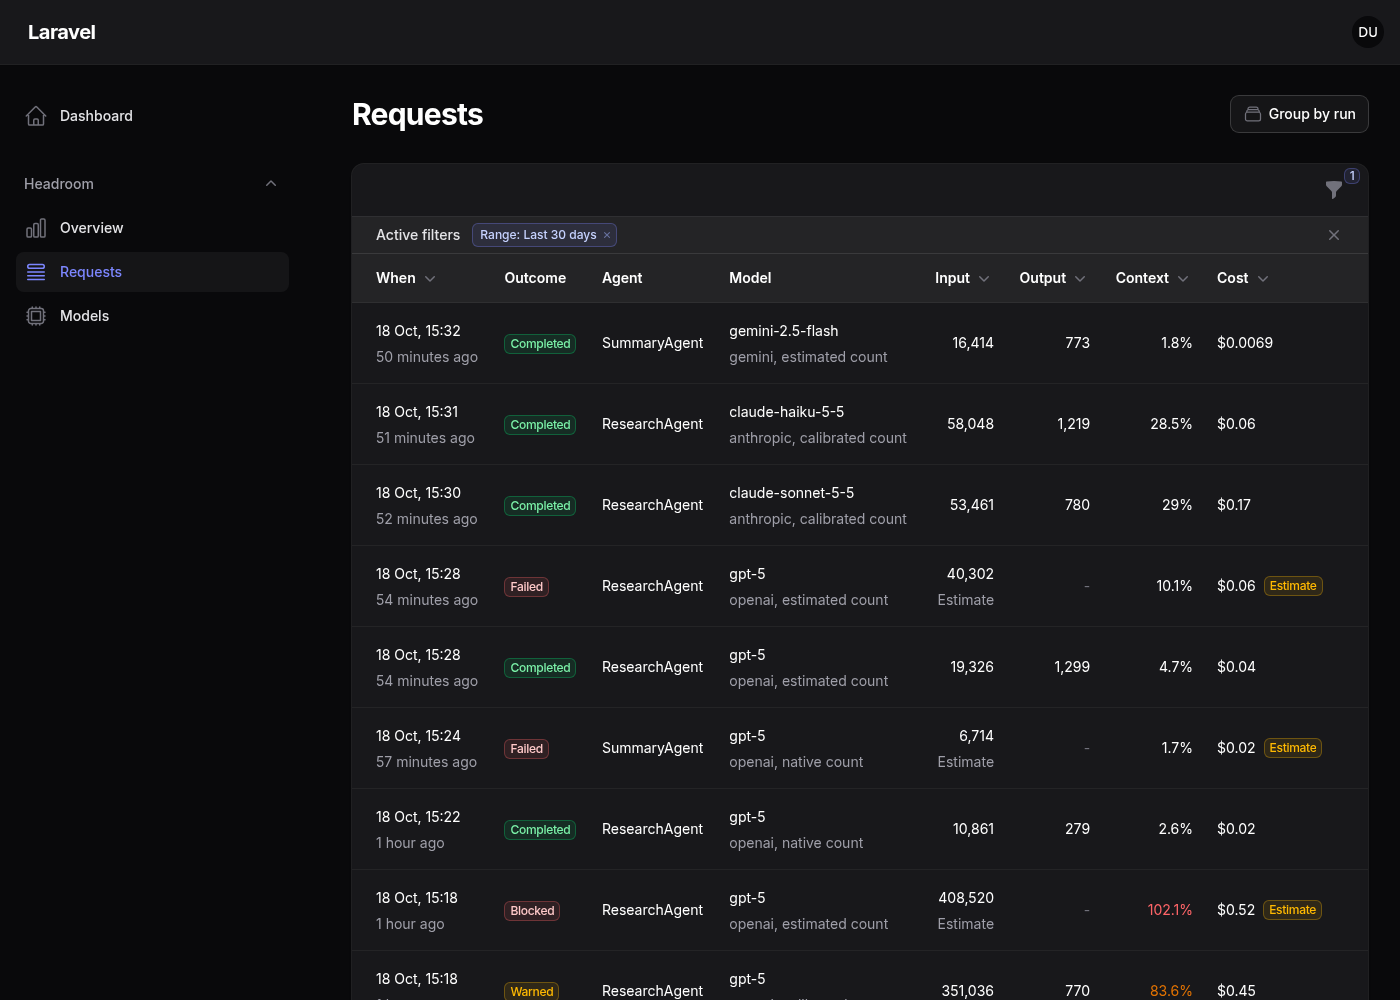Image resolution: width=1400 pixels, height=1000 pixels.
Task: Click the Overview bar chart icon
Action: coord(36,228)
